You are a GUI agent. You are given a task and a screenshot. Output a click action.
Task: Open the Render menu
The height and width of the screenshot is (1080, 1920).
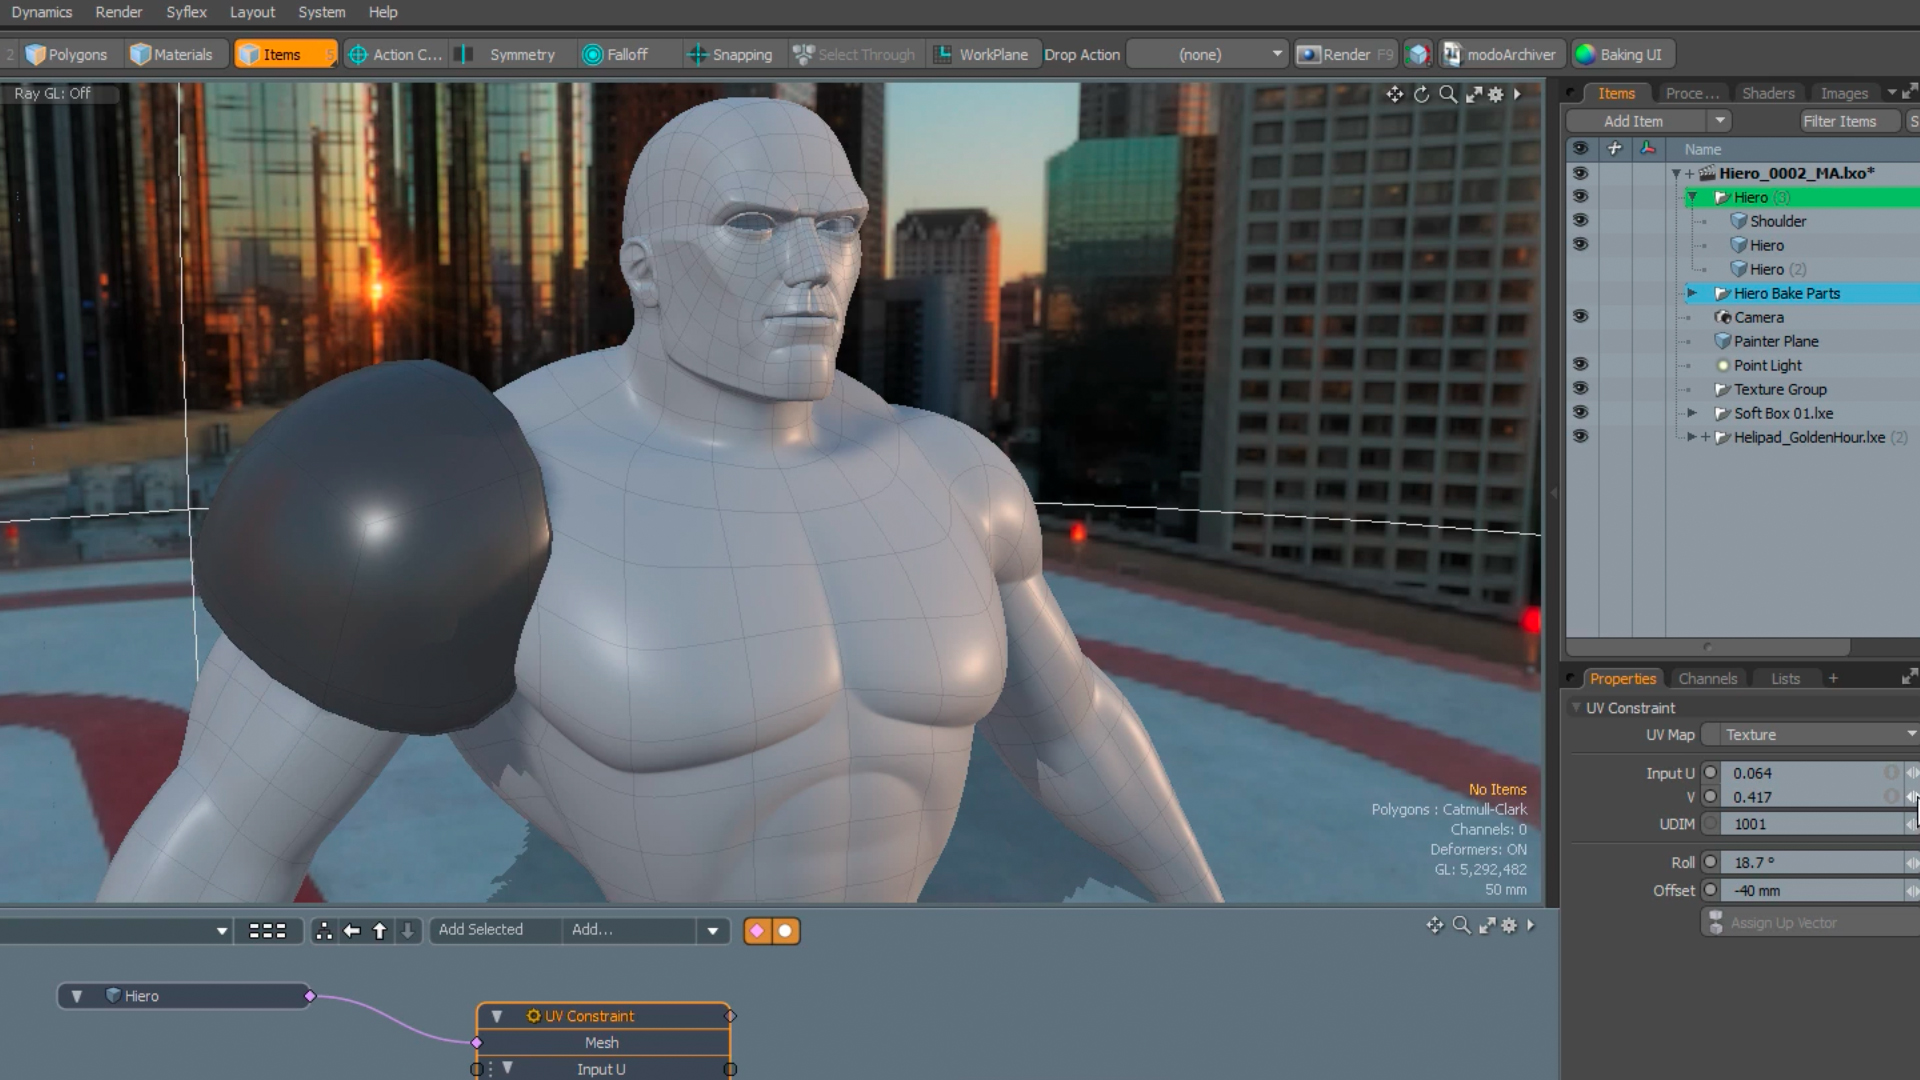coord(118,12)
